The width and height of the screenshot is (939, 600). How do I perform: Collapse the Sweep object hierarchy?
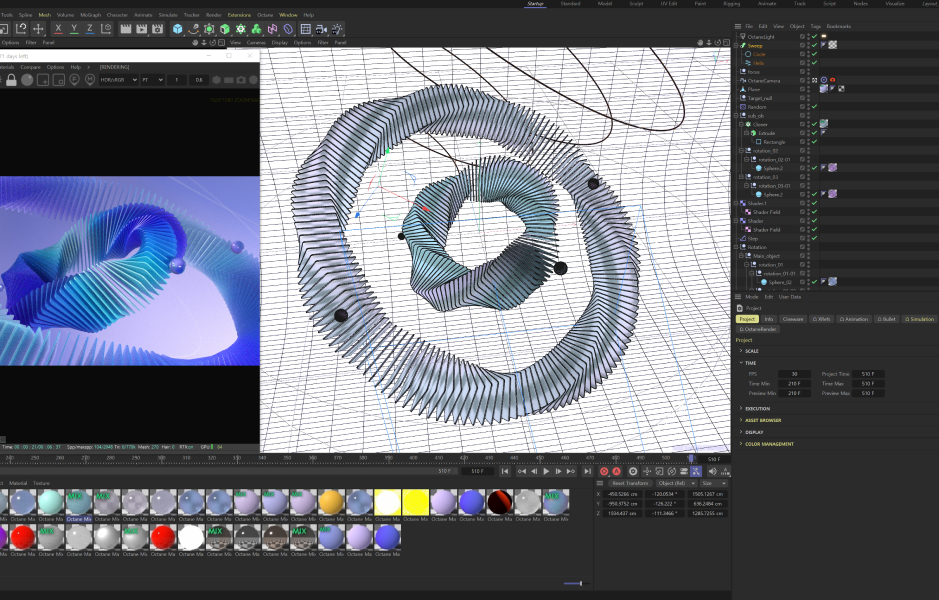pos(737,46)
